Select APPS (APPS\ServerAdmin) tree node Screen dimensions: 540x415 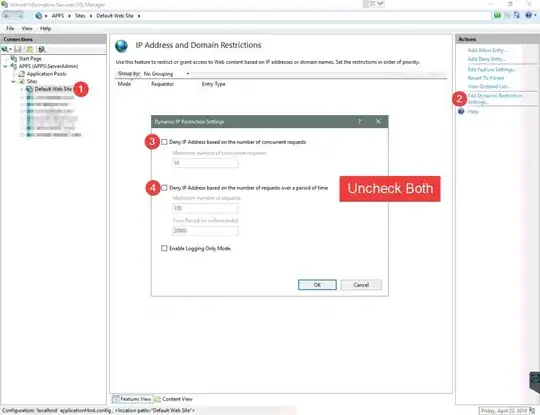tap(48, 66)
